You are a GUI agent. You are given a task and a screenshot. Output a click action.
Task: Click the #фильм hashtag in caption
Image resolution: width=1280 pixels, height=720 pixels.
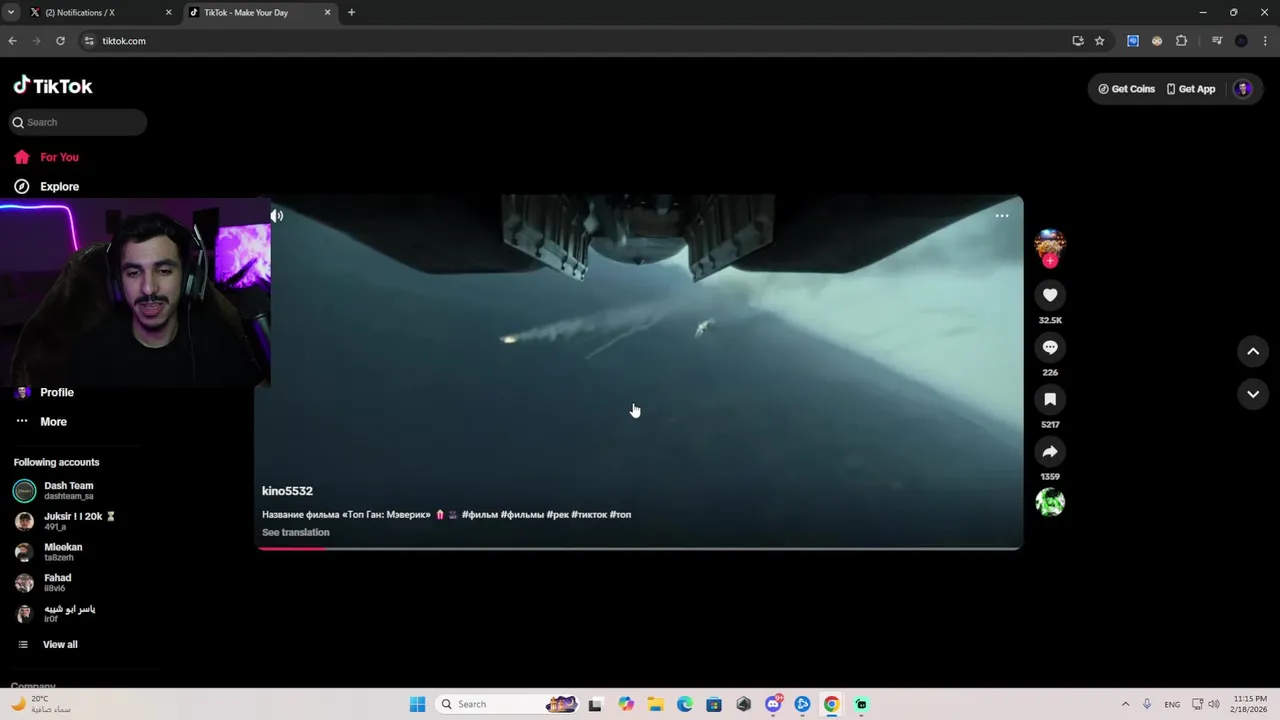pos(479,514)
